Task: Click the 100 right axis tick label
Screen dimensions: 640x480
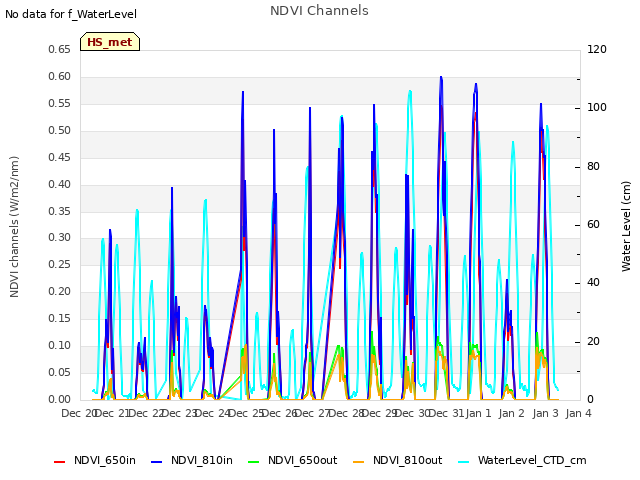Action: point(597,107)
